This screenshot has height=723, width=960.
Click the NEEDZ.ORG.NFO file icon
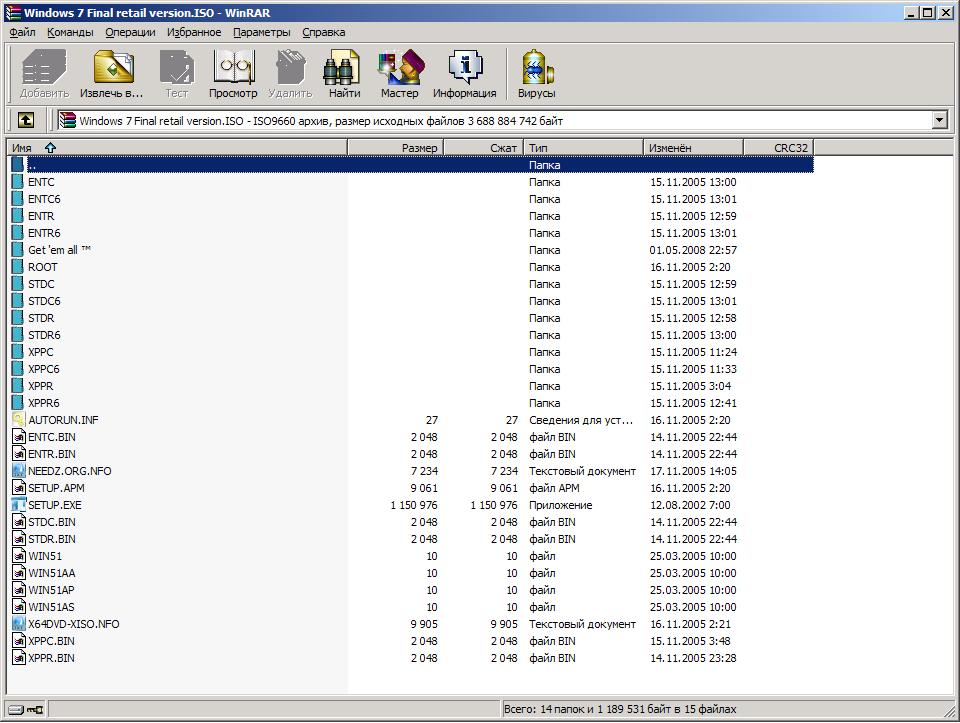18,471
